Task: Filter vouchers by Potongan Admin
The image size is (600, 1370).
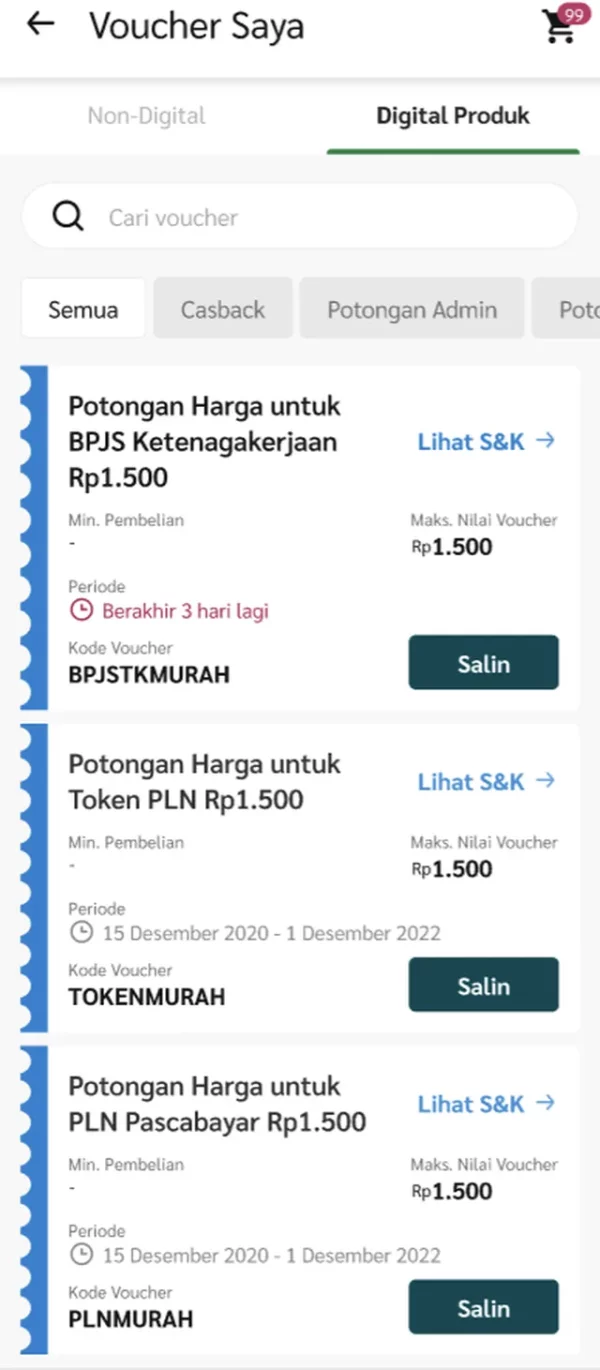Action: coord(412,309)
